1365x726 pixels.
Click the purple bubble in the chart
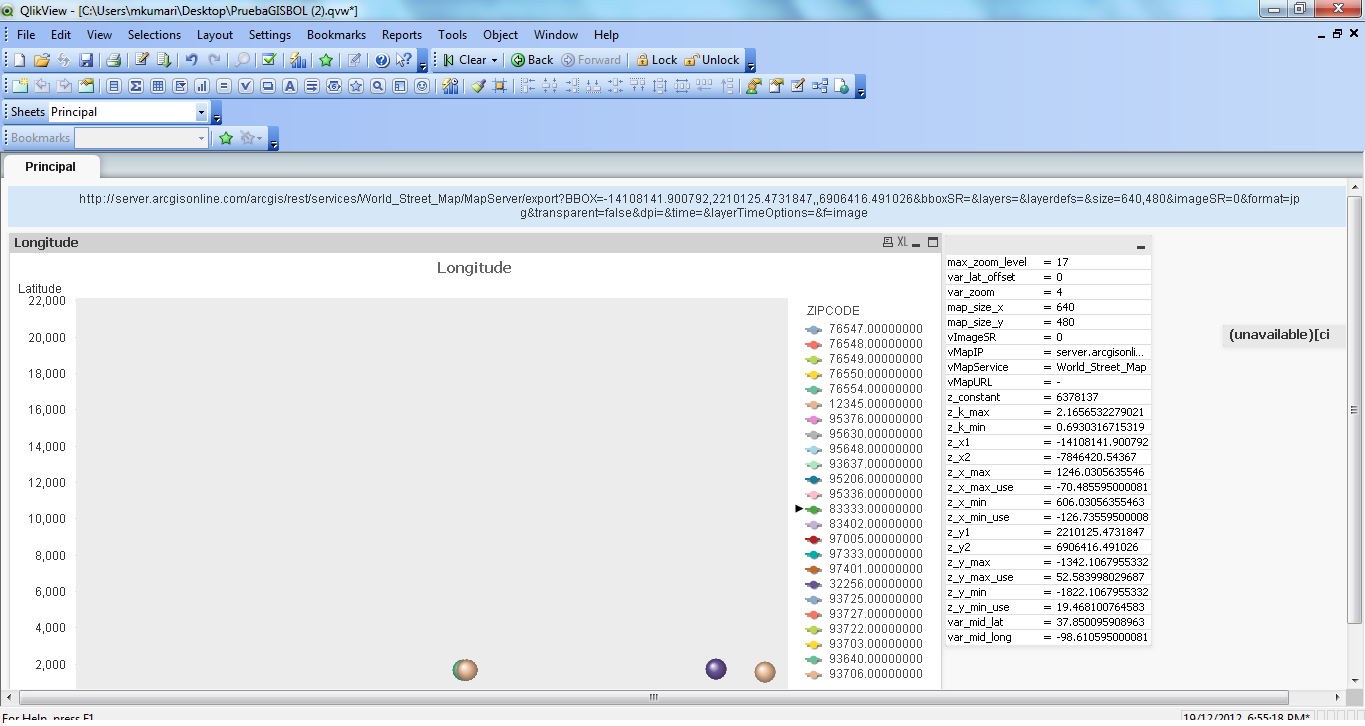point(716,669)
